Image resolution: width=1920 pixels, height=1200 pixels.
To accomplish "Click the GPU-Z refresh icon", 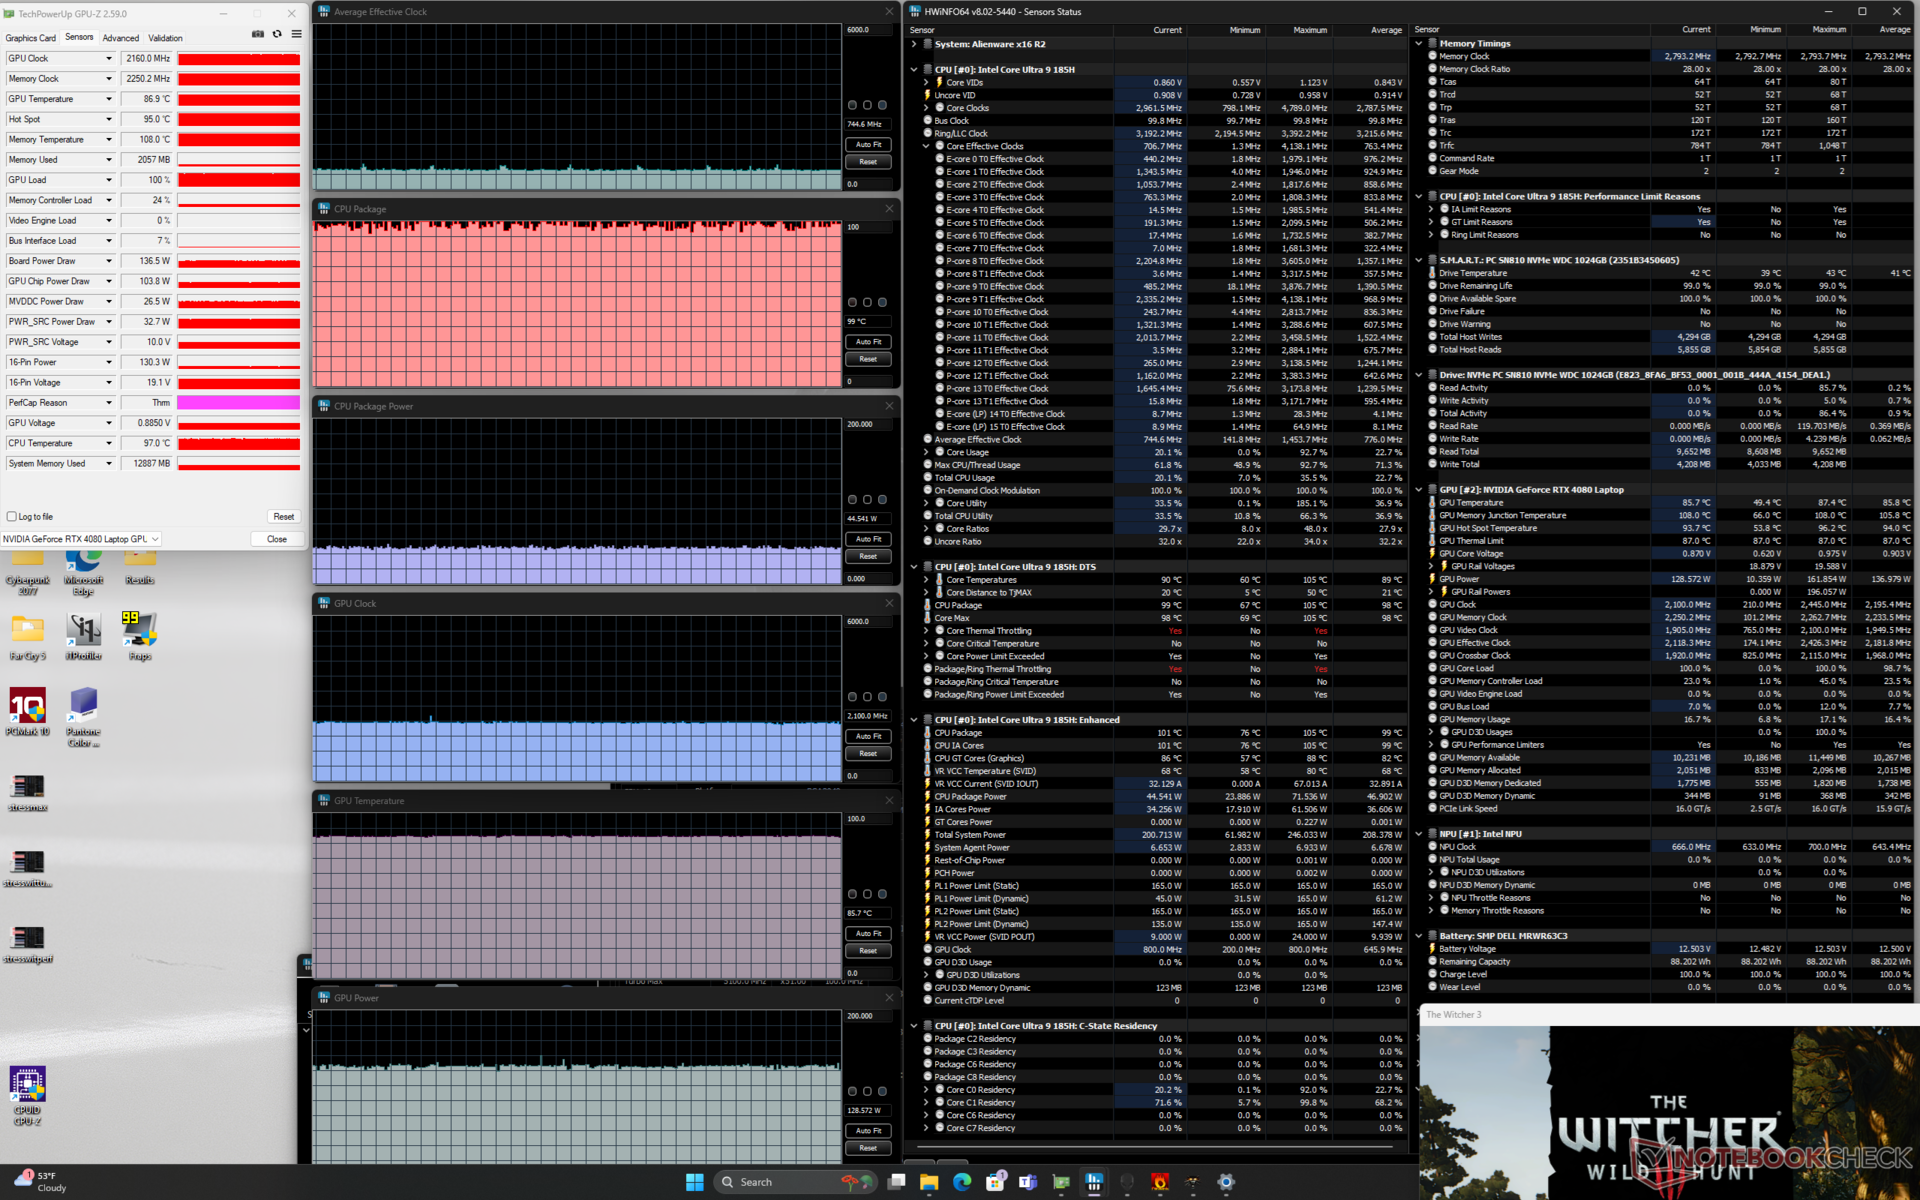I will pyautogui.click(x=277, y=34).
